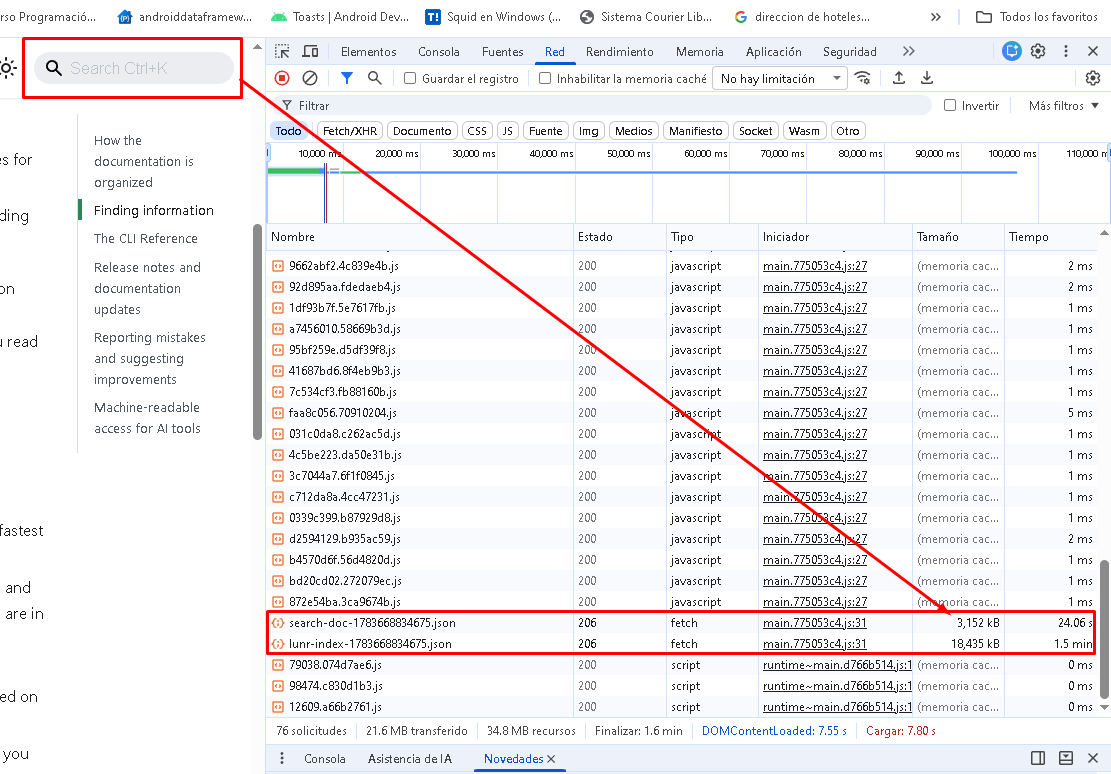Viewport: 1111px width, 774px height.
Task: Open the Rendimiento tab
Action: coord(619,52)
